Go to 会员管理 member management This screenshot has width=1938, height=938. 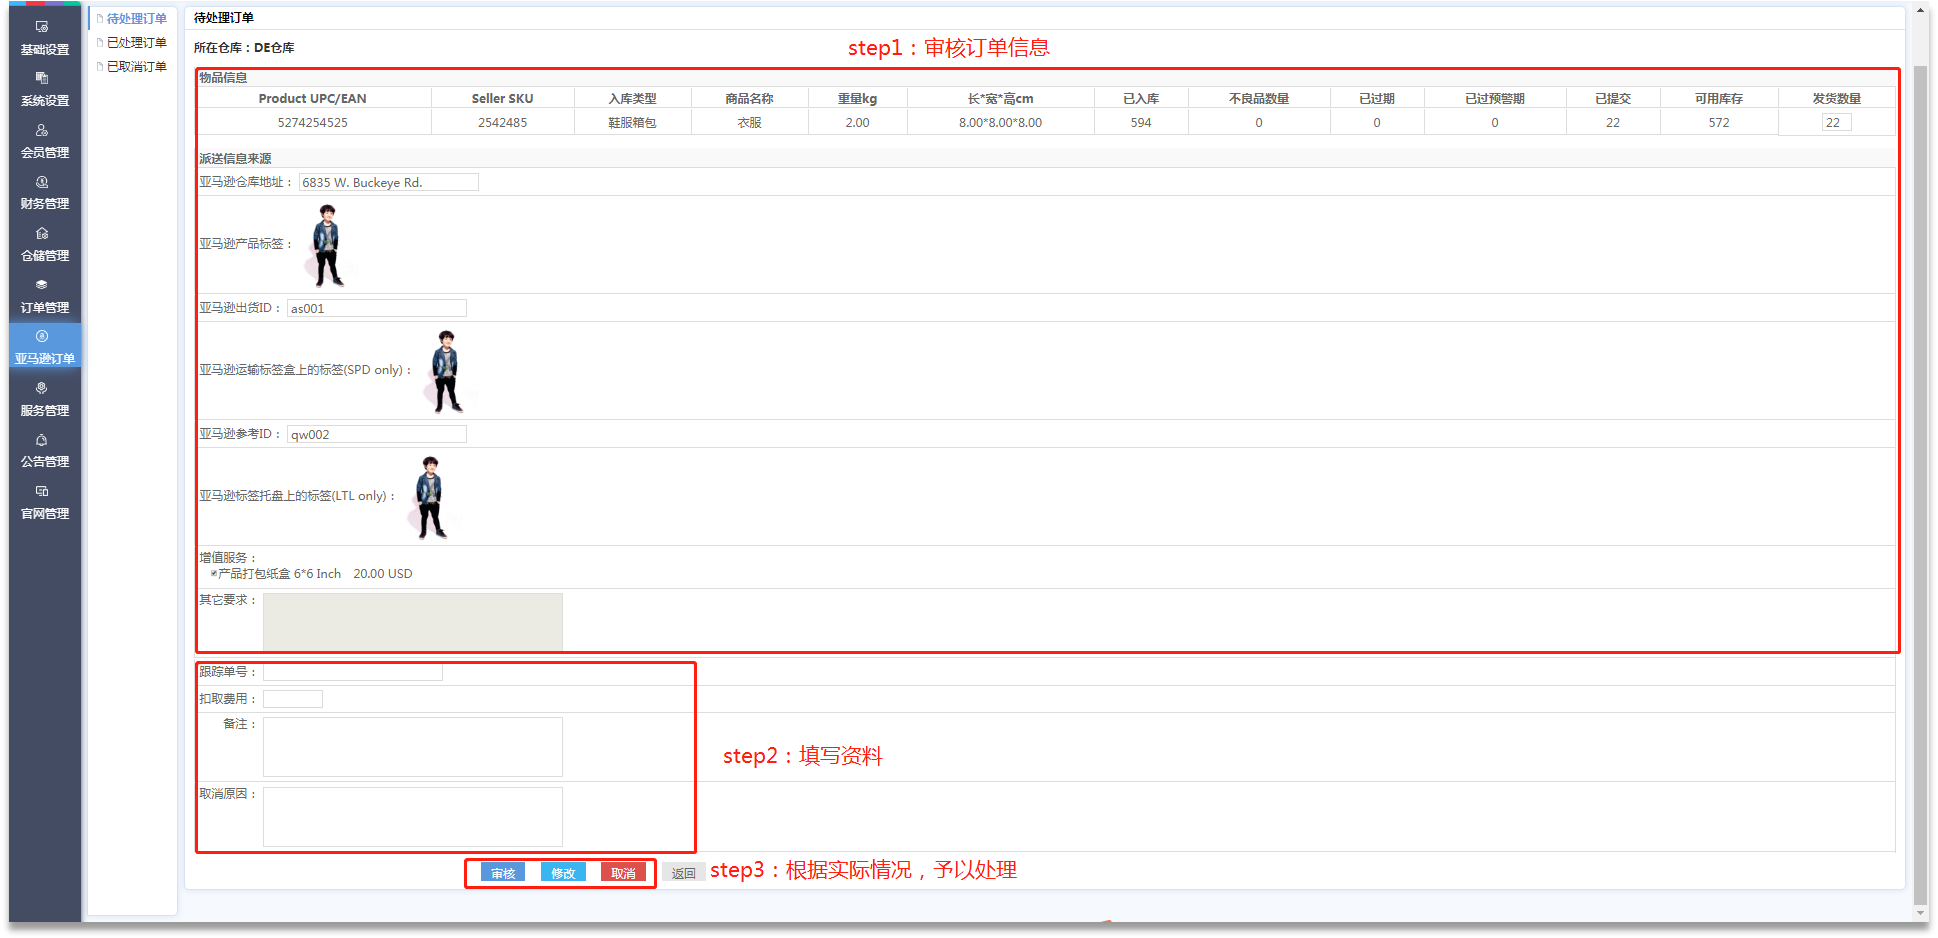[x=45, y=141]
